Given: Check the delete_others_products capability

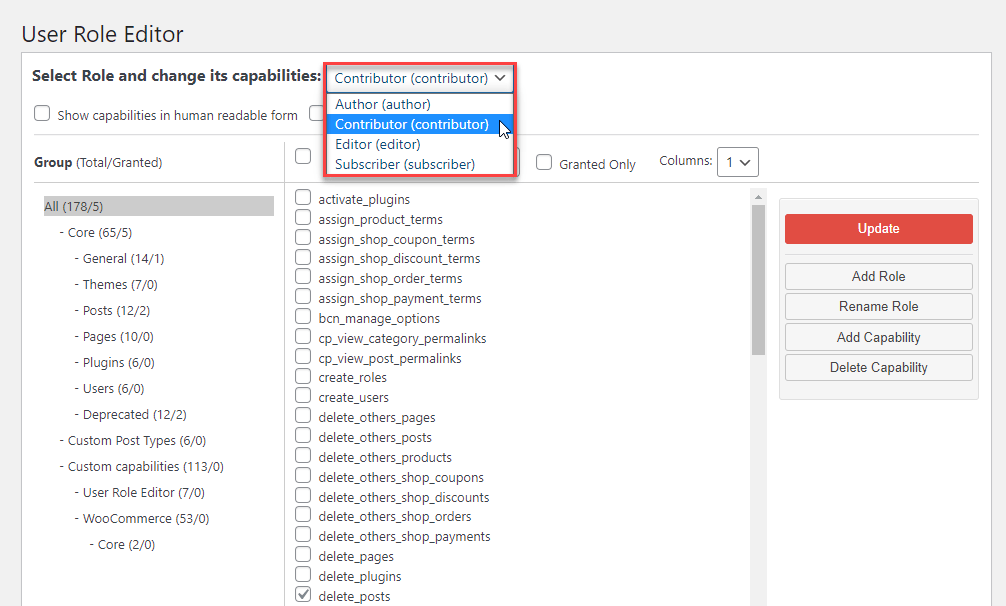Looking at the screenshot, I should point(303,455).
